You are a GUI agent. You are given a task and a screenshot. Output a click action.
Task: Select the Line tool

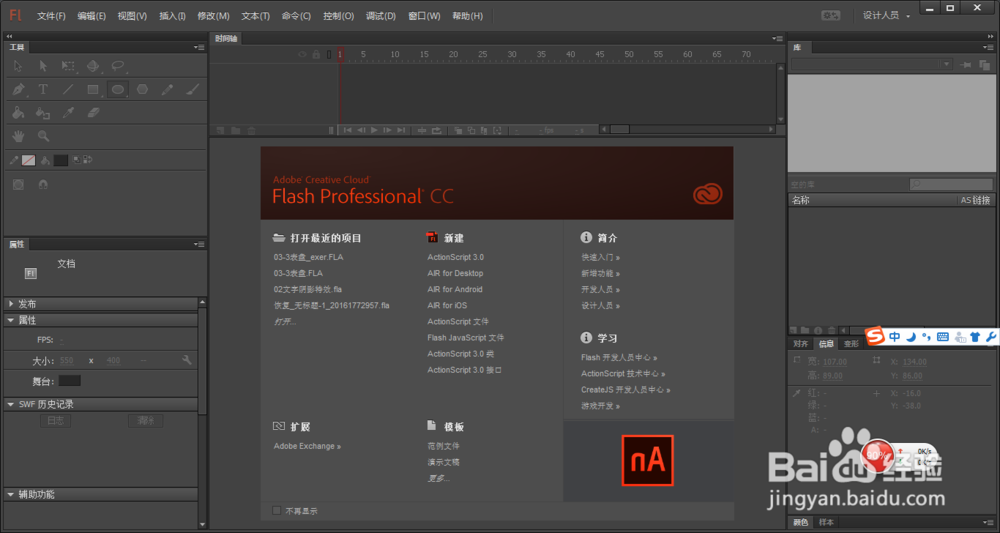coord(68,90)
